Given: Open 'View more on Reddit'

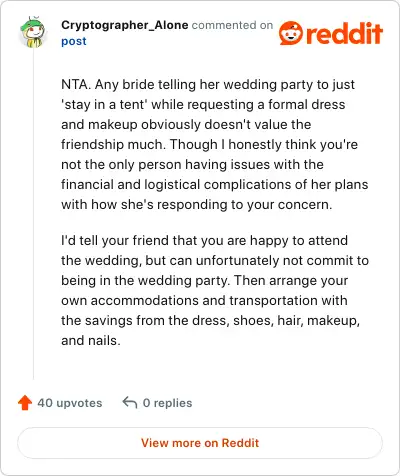Looking at the screenshot, I should [x=200, y=443].
